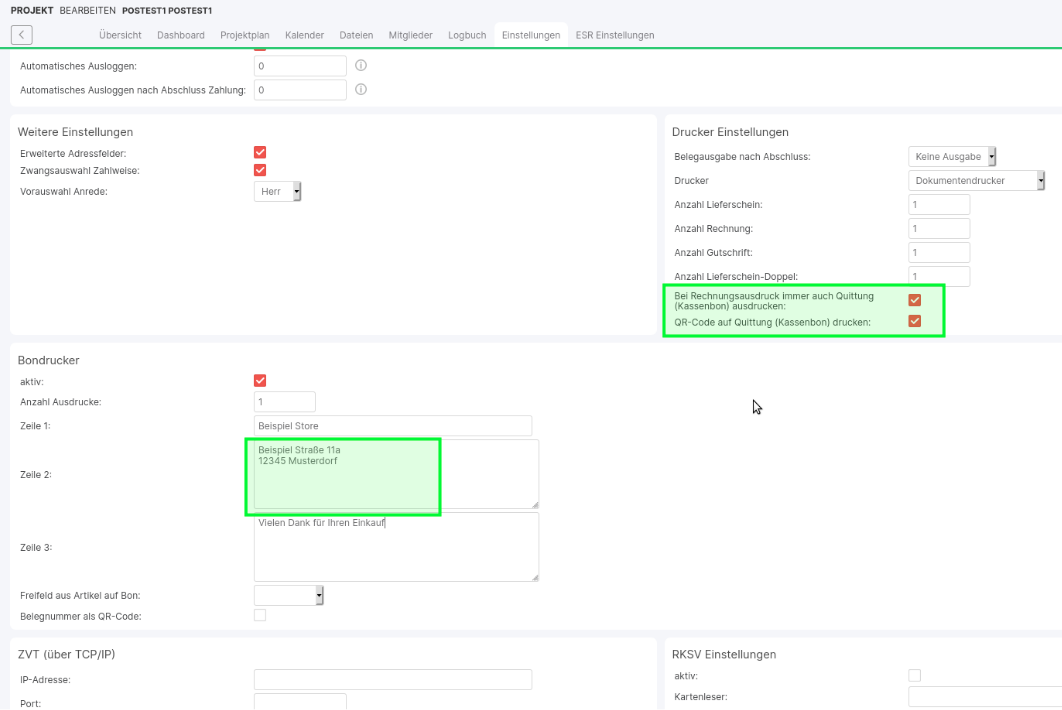Switch to the Projektplan tab

click(x=245, y=35)
